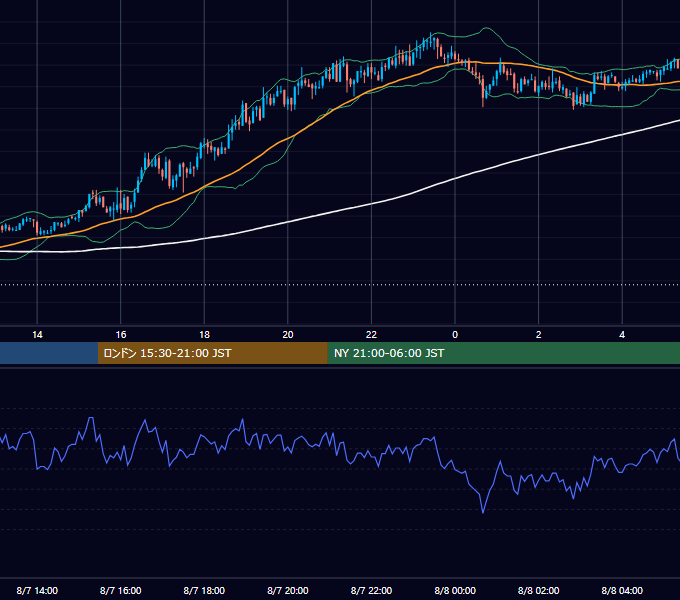Screen dimensions: 680x600
Task: Click the "18" hour label on the time axis
Action: pyautogui.click(x=204, y=335)
